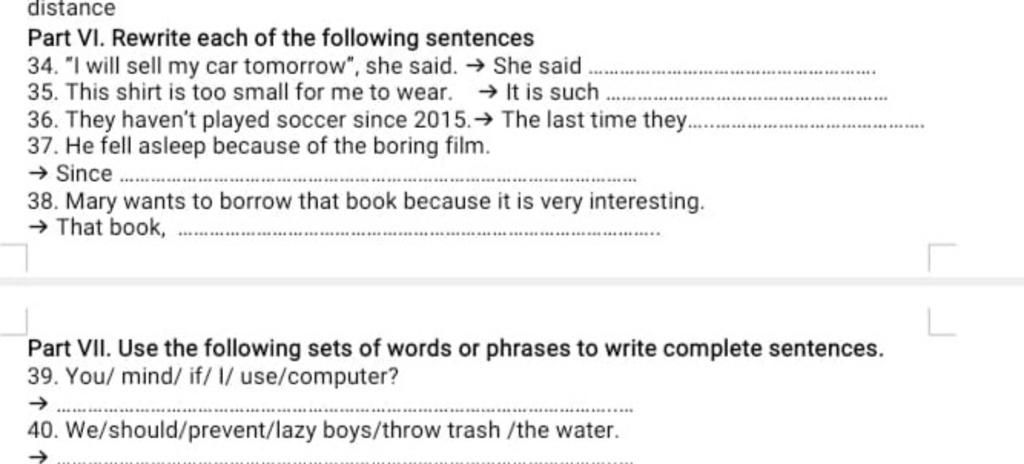Click the answer line under question 39
This screenshot has height=464, width=1024.
click(345, 410)
